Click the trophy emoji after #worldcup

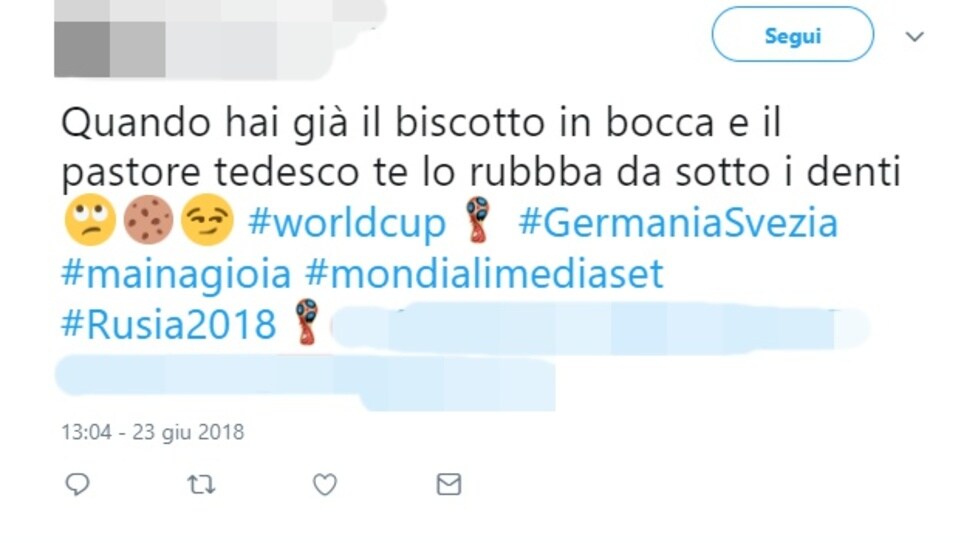[478, 219]
